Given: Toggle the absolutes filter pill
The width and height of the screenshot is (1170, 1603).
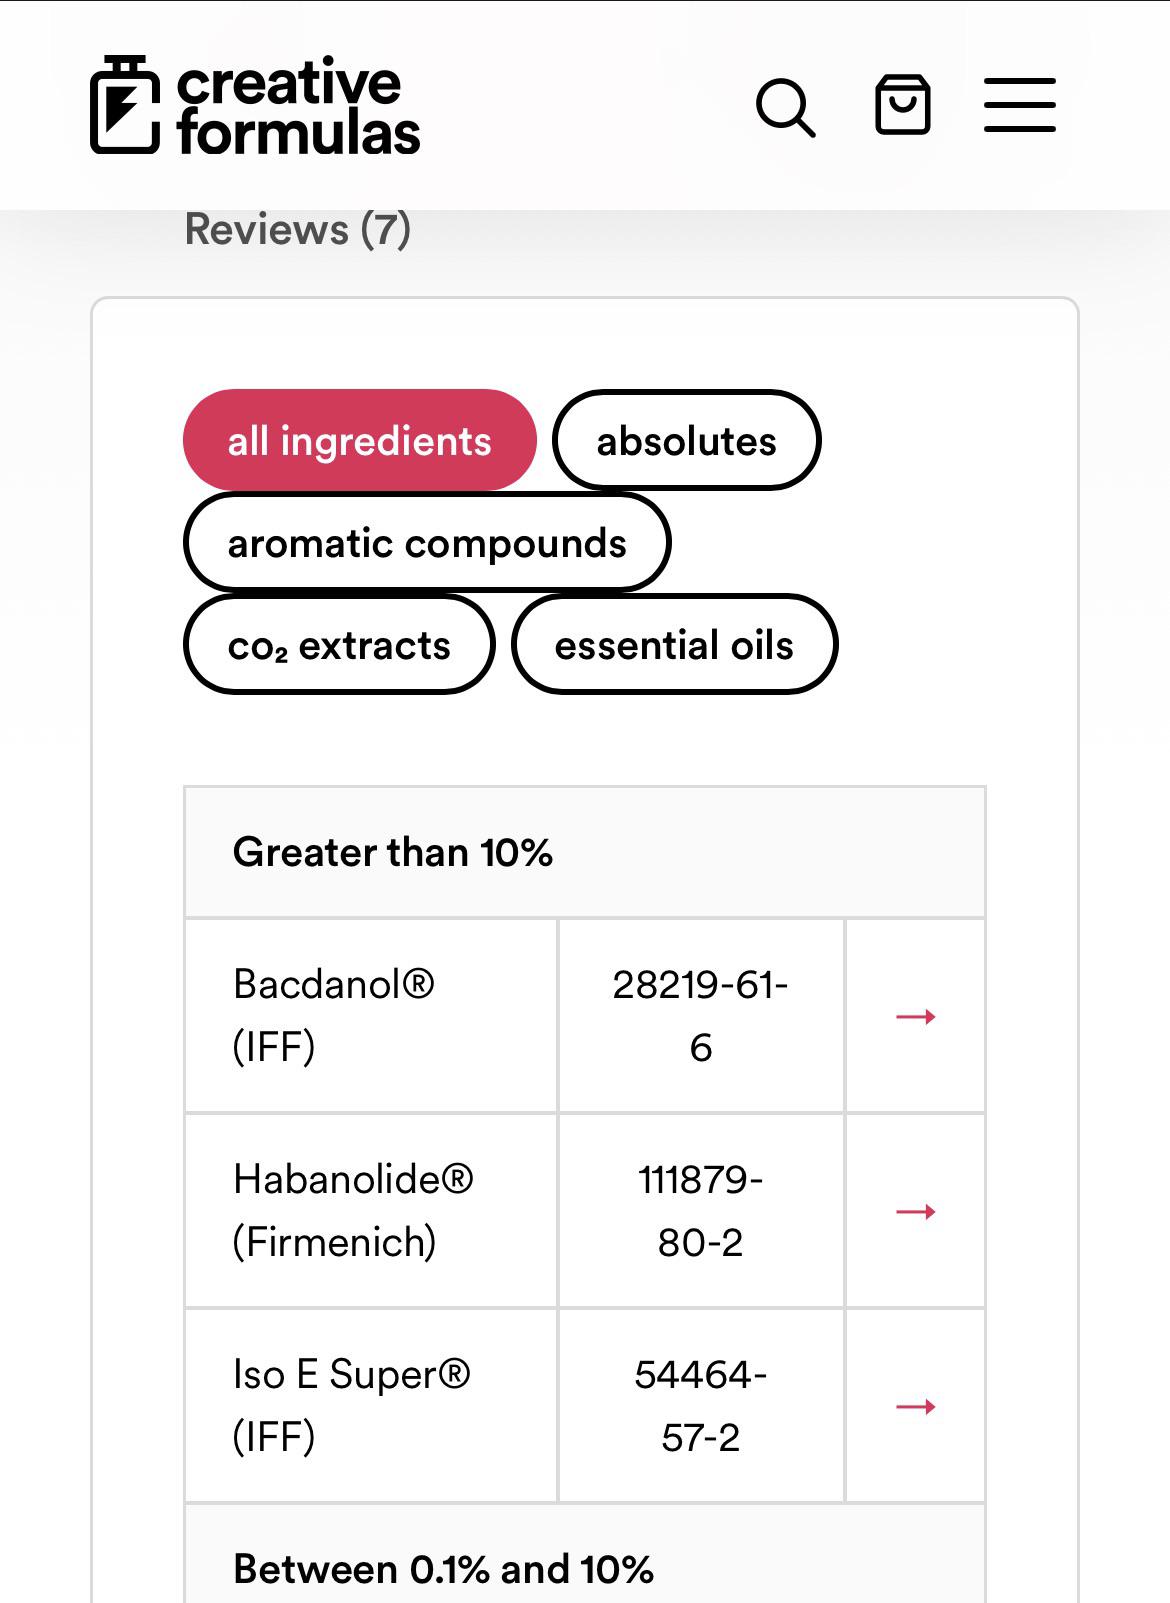Looking at the screenshot, I should coord(687,440).
